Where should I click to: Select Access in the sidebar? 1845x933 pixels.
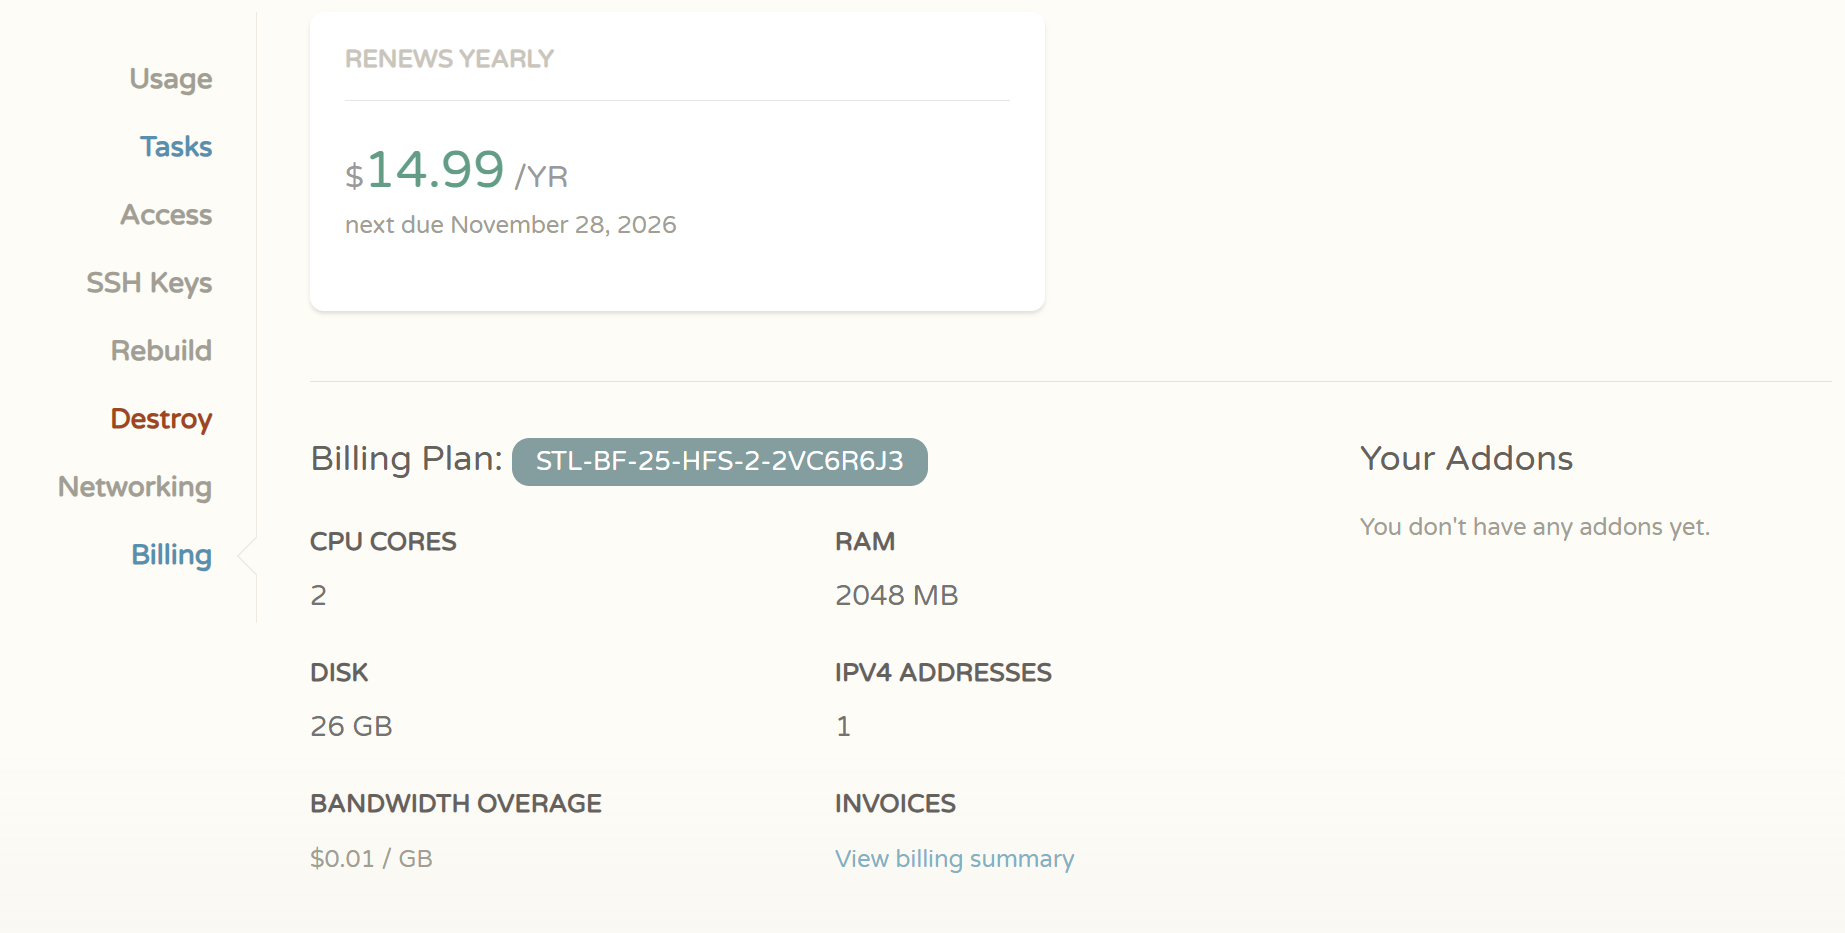(166, 215)
